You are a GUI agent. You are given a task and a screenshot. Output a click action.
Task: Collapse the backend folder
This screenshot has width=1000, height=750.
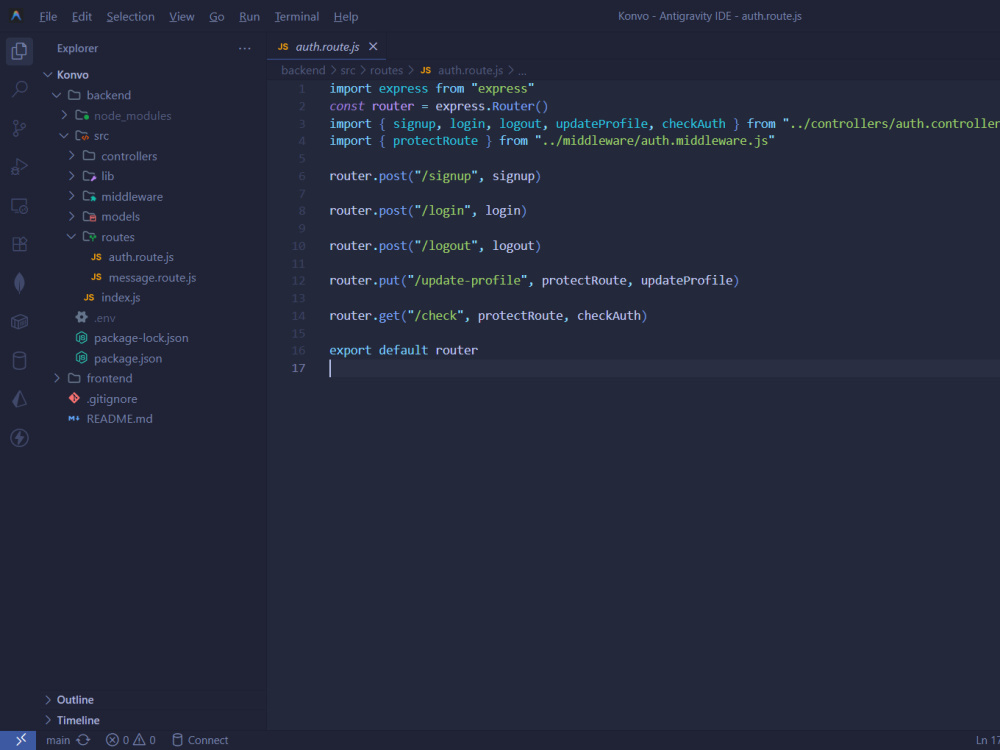57,95
